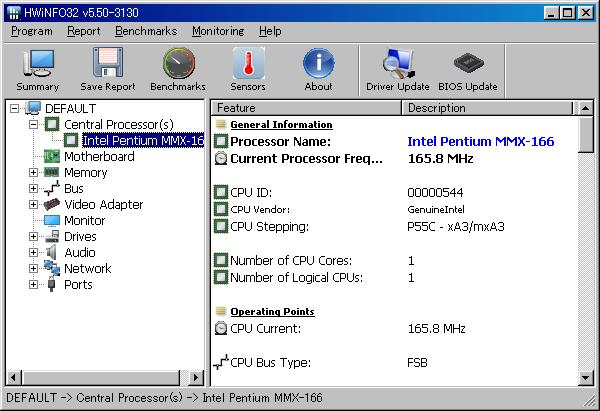The height and width of the screenshot is (411, 600).
Task: Click chip icon beside CPU ID
Action: (221, 192)
